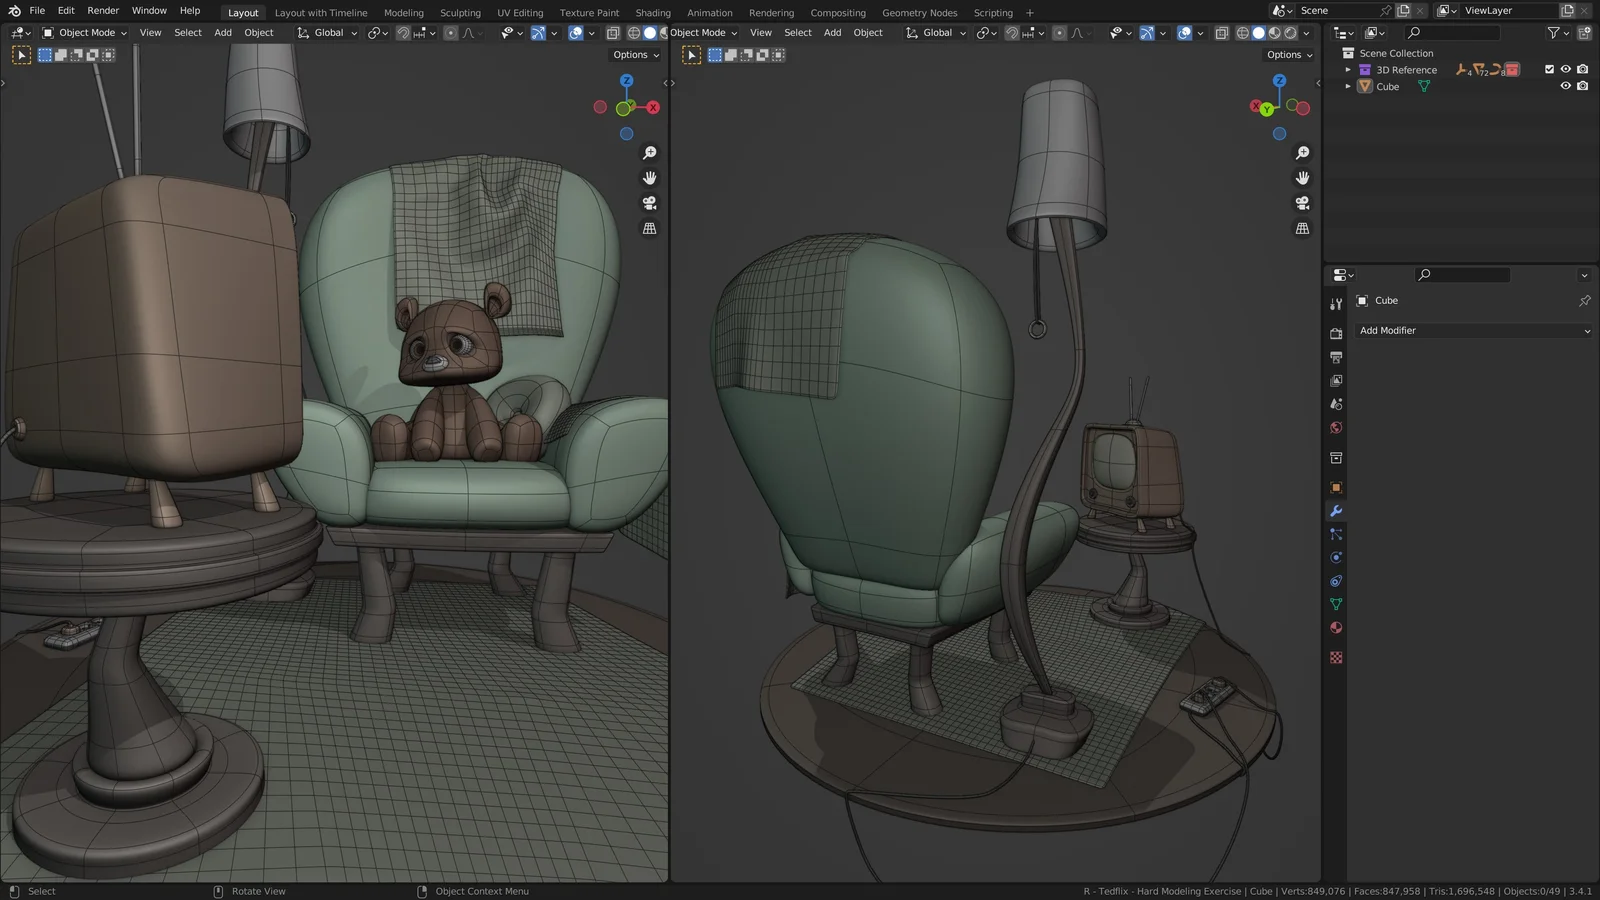Hide the Cube object with its eye toggle
The height and width of the screenshot is (900, 1600).
[x=1565, y=86]
